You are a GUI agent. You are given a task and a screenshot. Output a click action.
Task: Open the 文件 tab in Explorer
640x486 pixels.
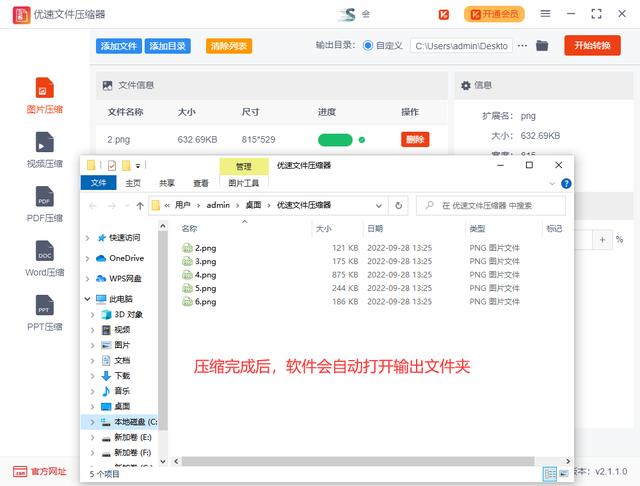[x=98, y=183]
